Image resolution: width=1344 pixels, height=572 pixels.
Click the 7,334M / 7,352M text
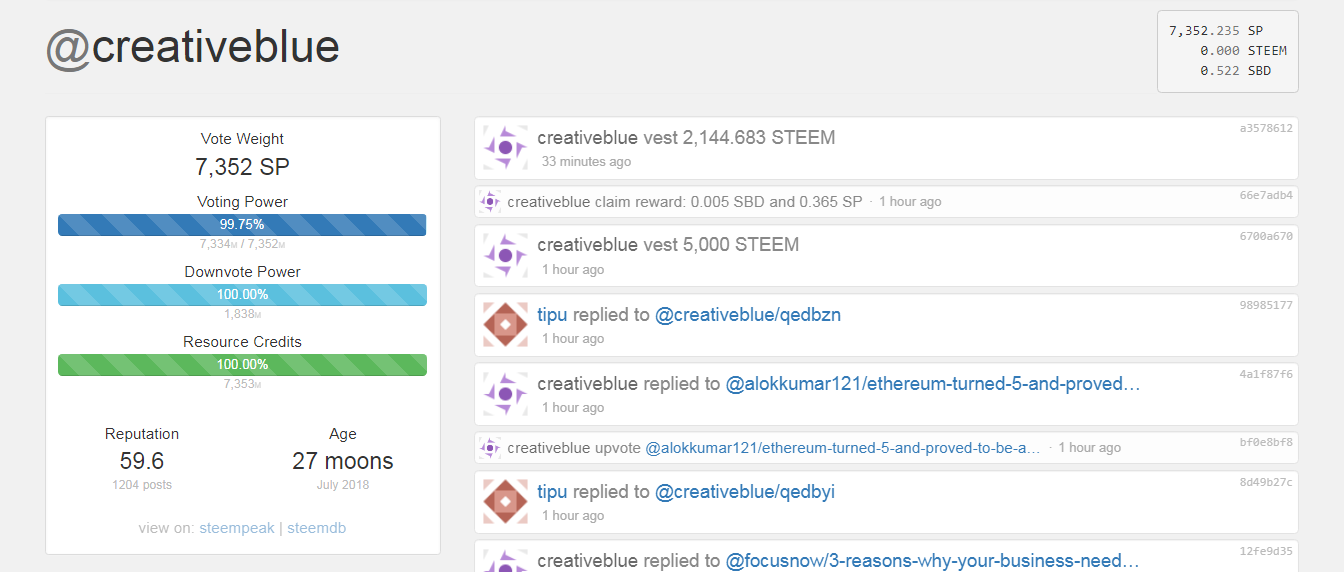click(242, 244)
